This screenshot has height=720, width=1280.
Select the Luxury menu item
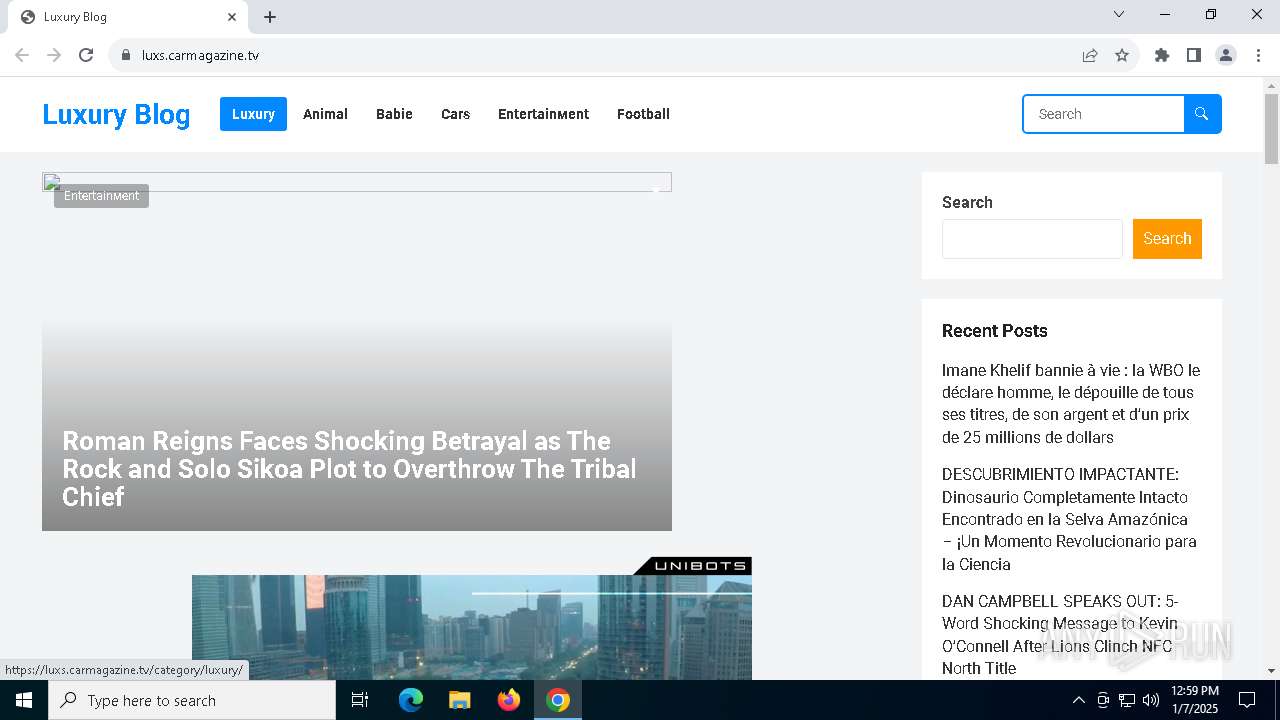coord(253,114)
